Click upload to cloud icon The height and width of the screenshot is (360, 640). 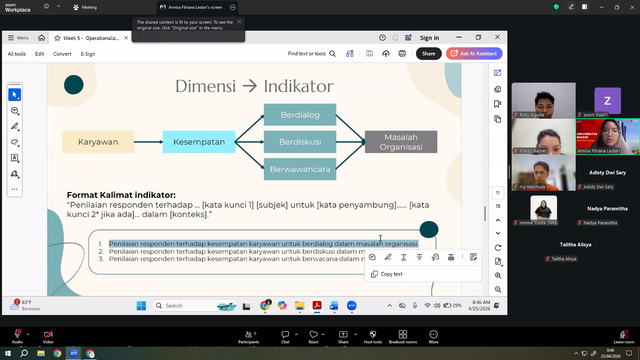[386, 54]
